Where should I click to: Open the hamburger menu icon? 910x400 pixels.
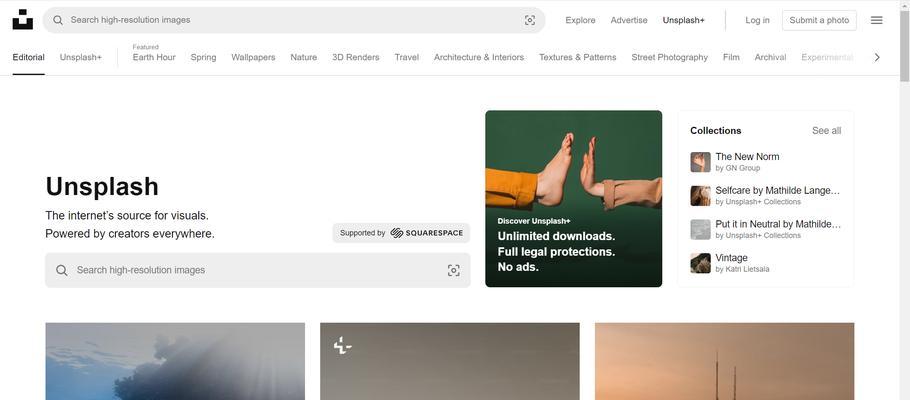(876, 20)
